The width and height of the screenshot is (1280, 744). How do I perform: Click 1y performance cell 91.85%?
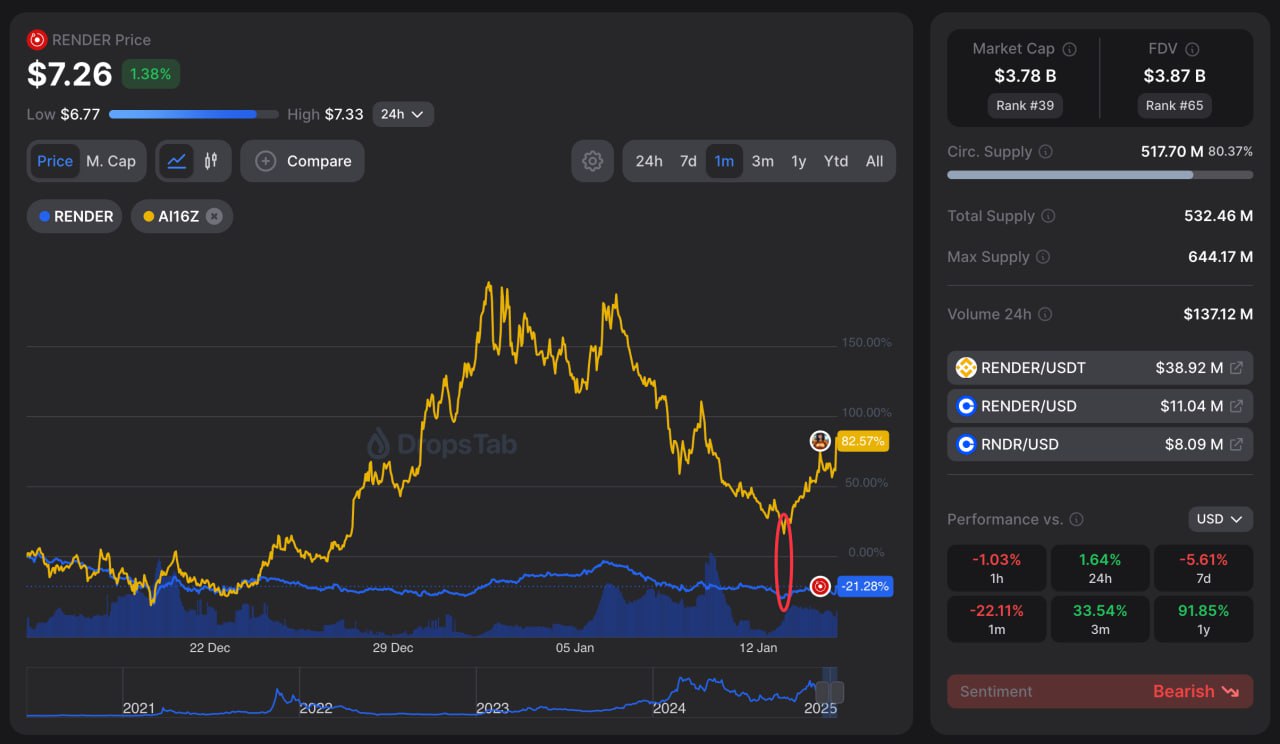(1203, 619)
